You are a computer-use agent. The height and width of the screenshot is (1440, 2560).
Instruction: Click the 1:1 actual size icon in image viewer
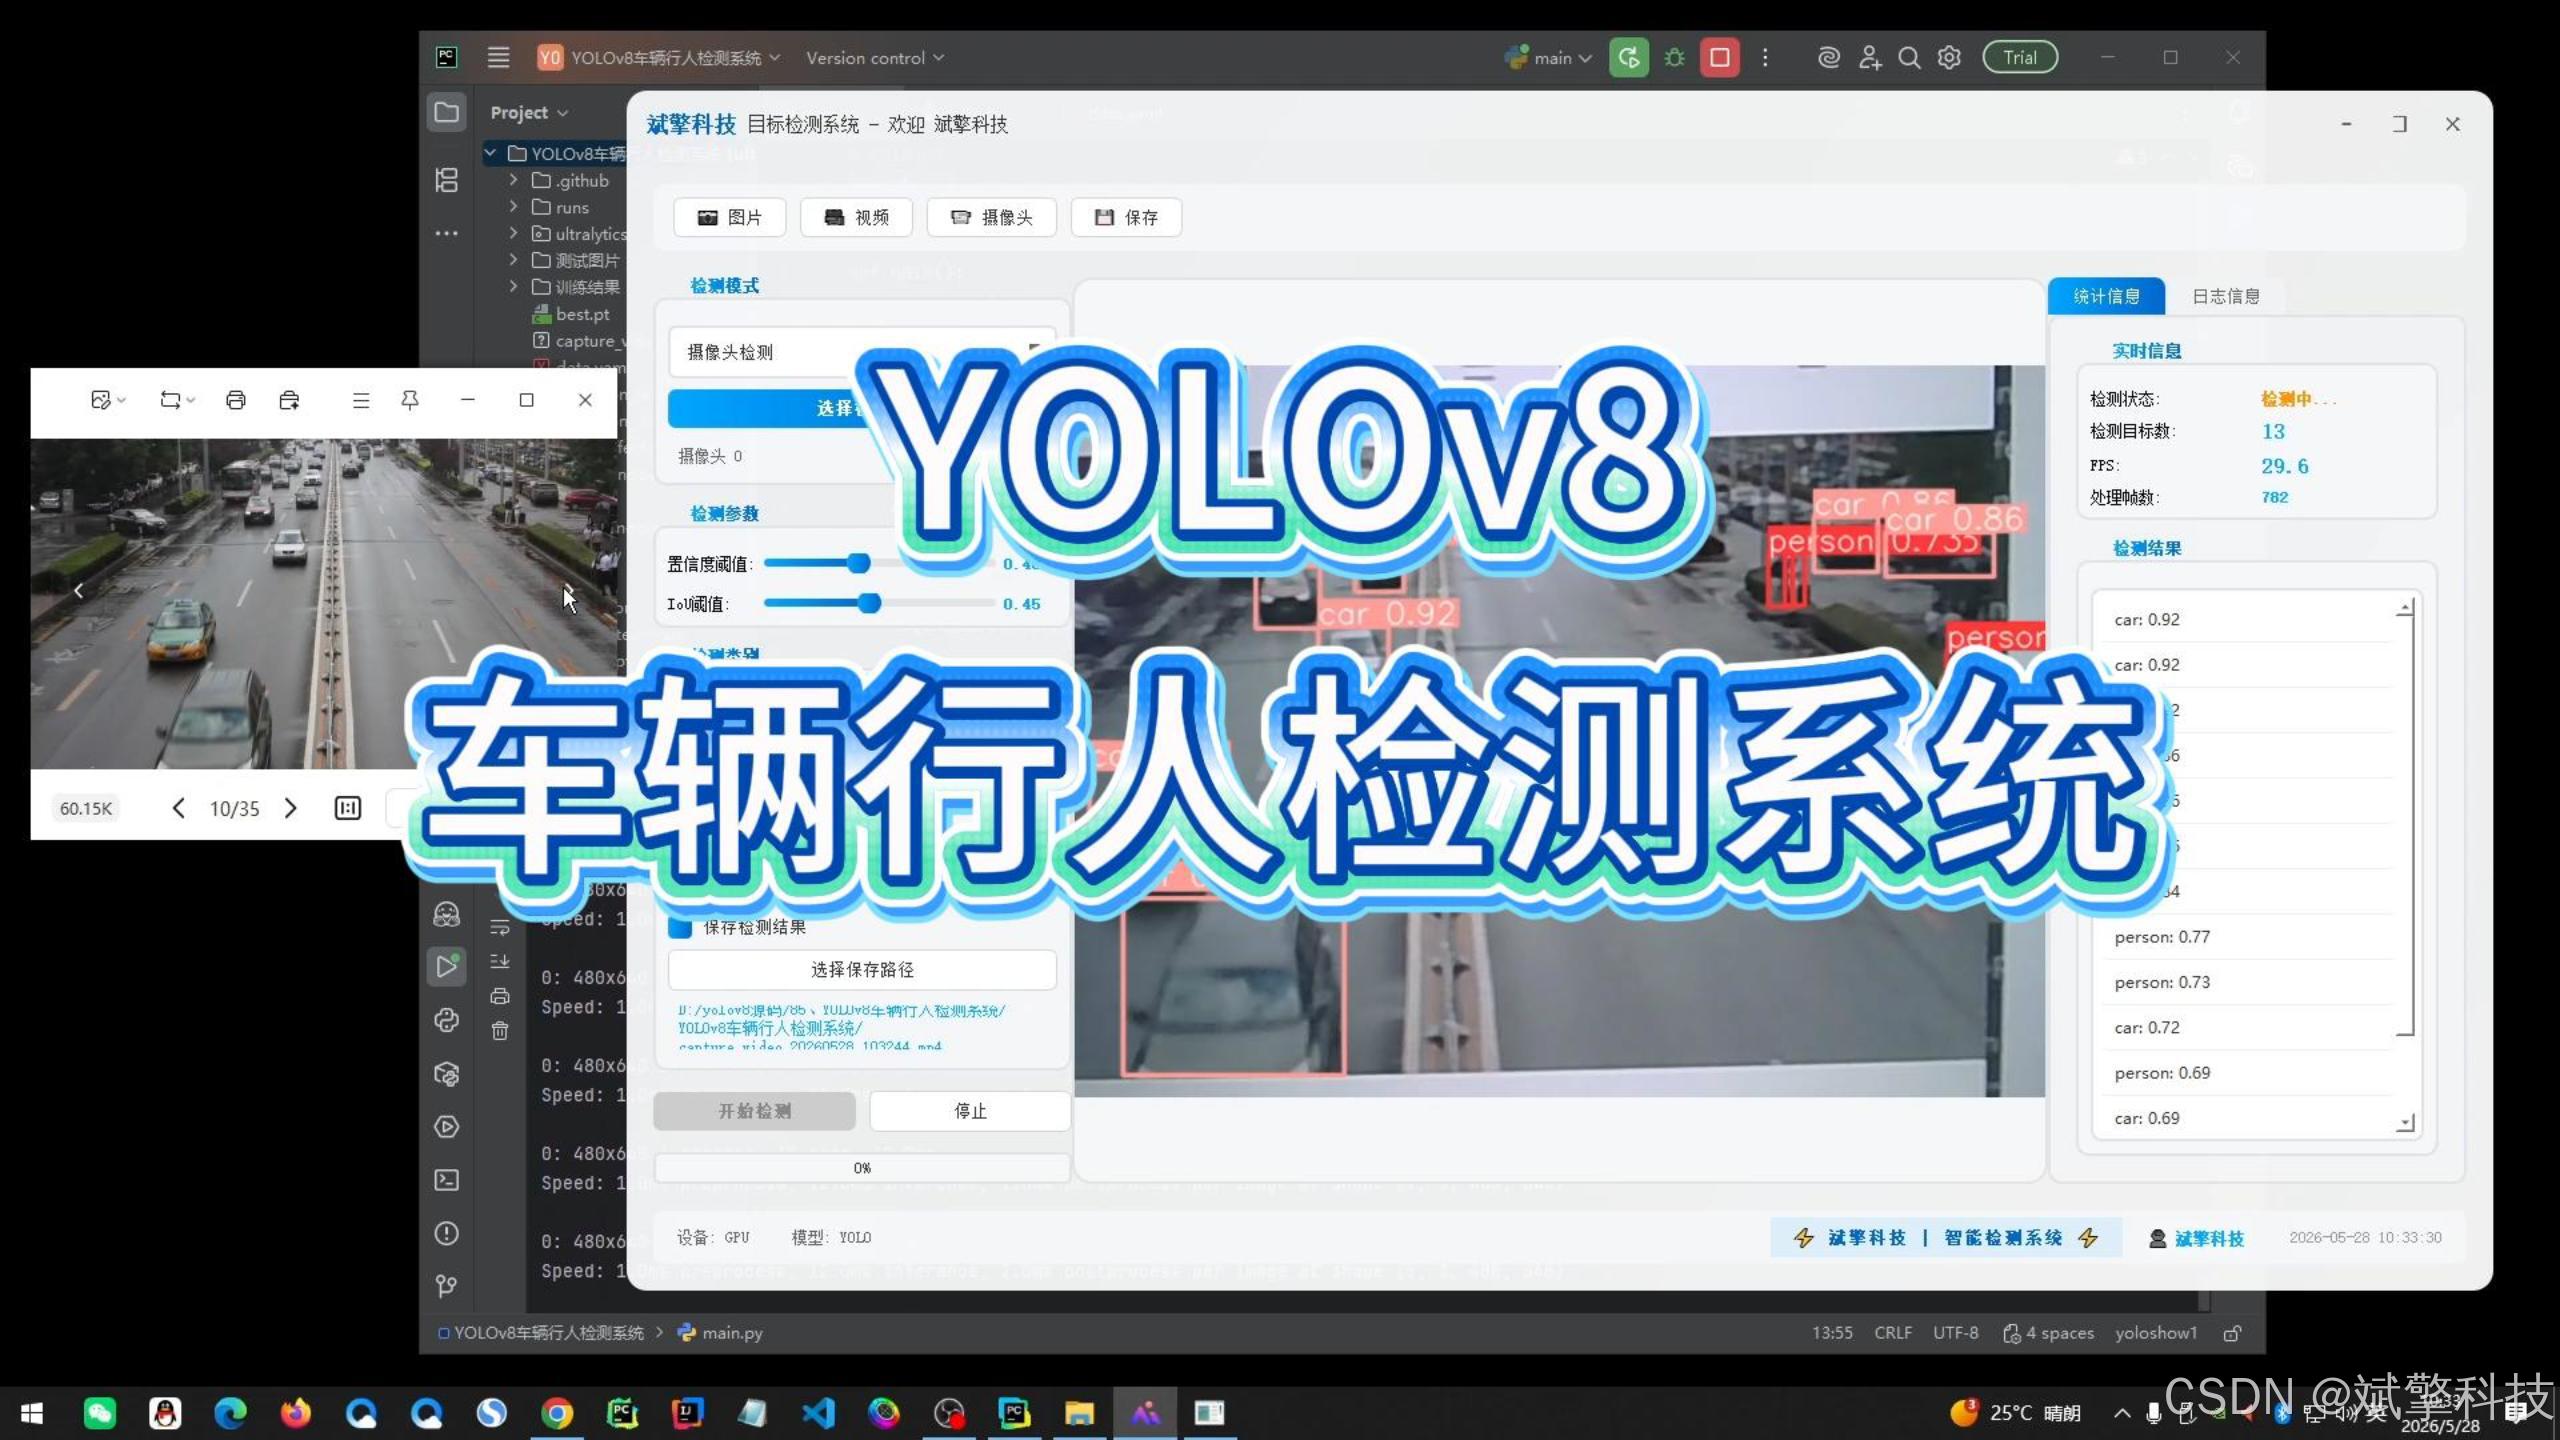(x=347, y=808)
